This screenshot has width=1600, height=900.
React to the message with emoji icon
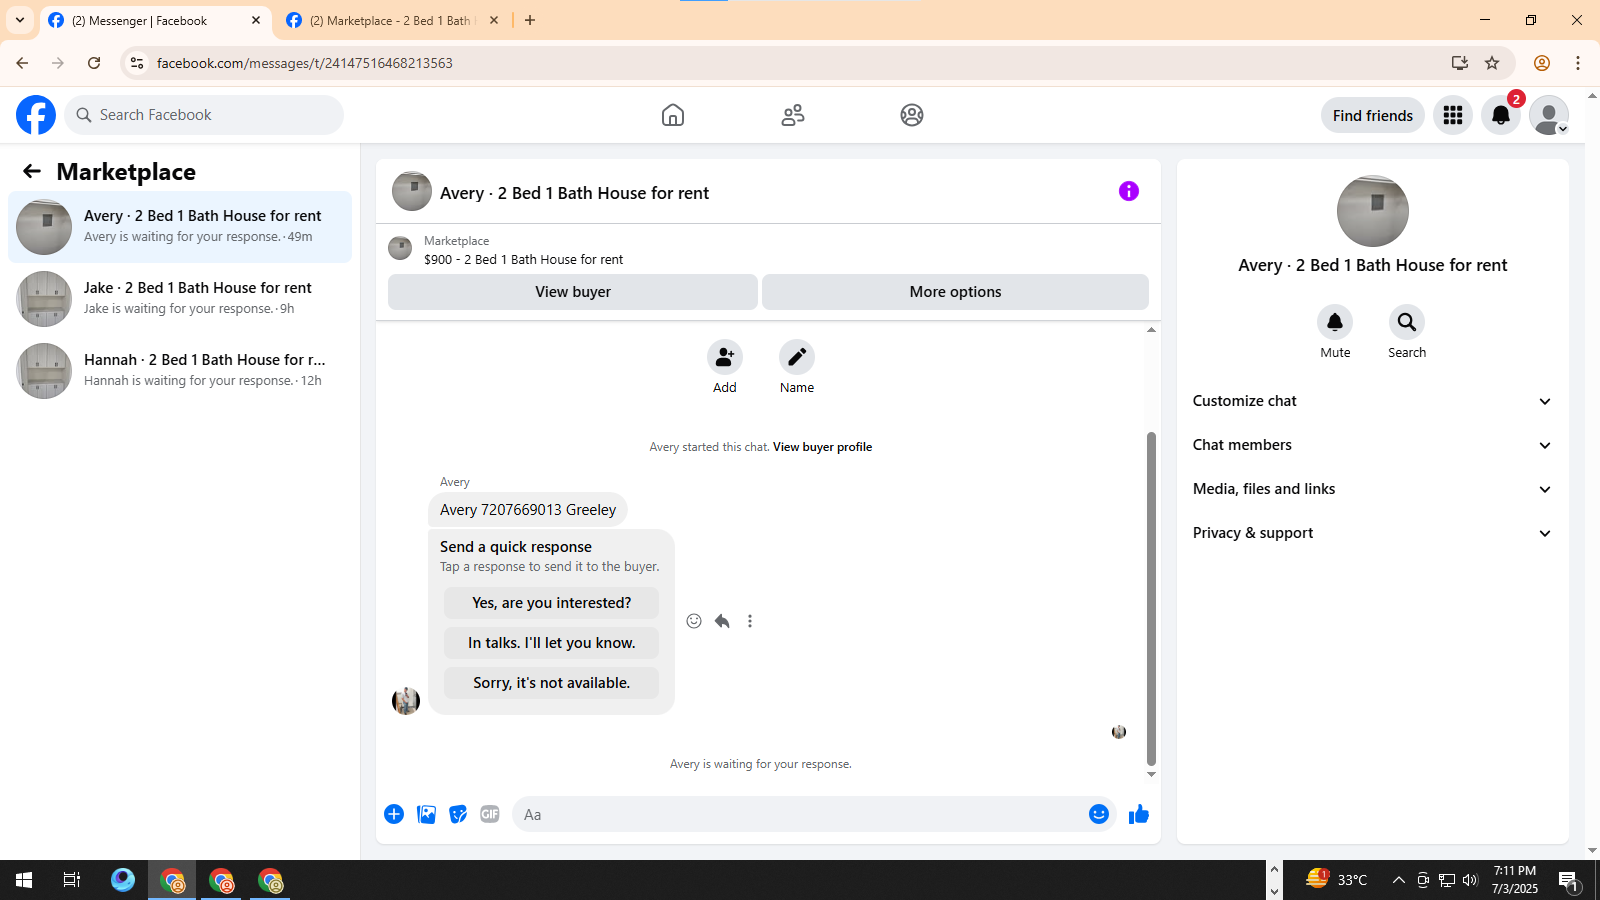[694, 621]
